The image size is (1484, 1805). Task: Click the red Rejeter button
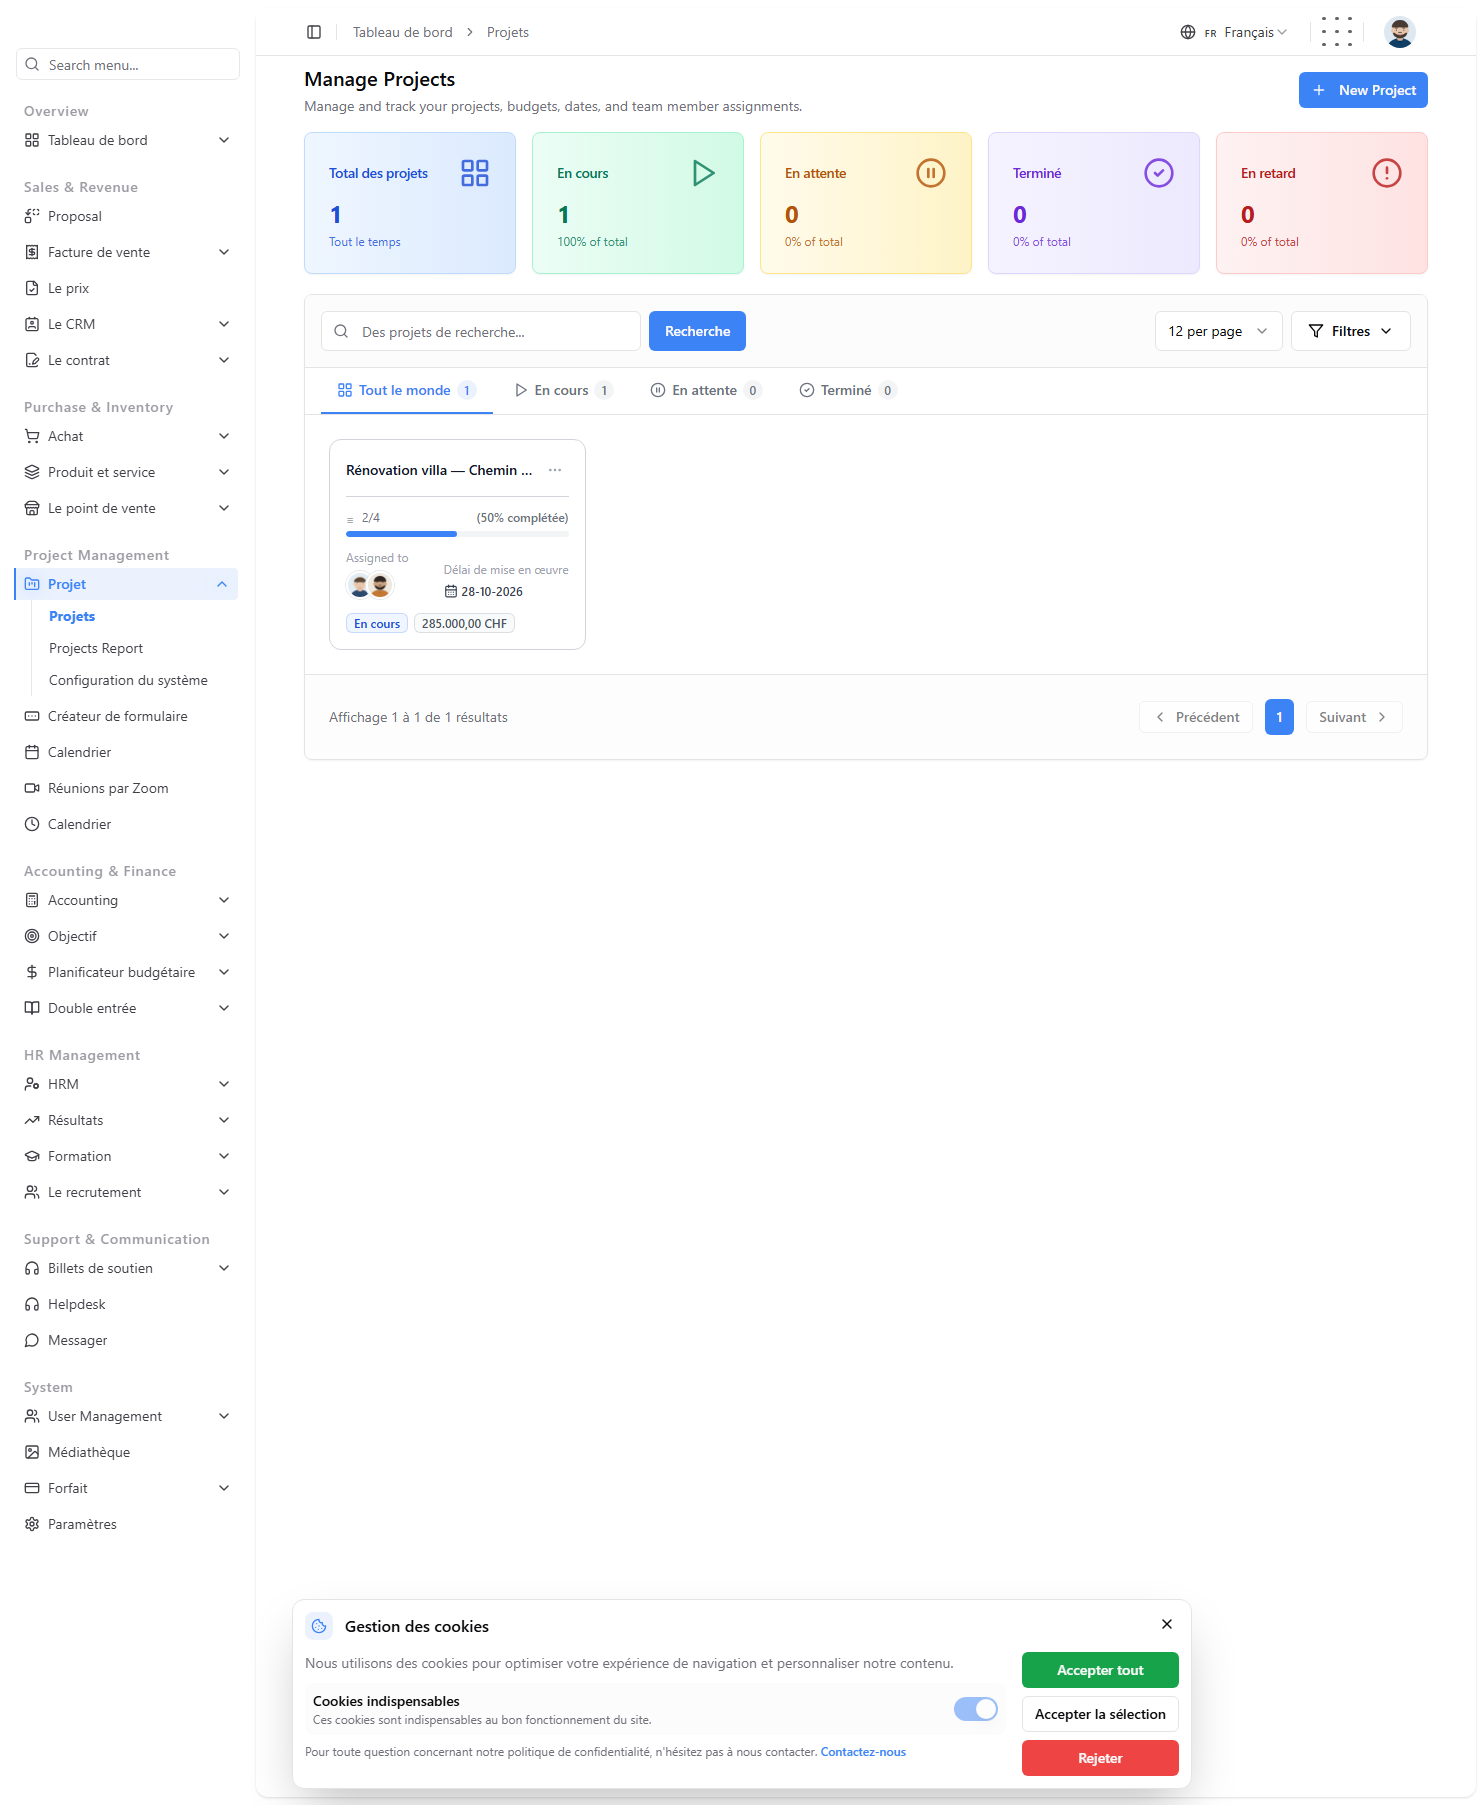[x=1100, y=1758]
